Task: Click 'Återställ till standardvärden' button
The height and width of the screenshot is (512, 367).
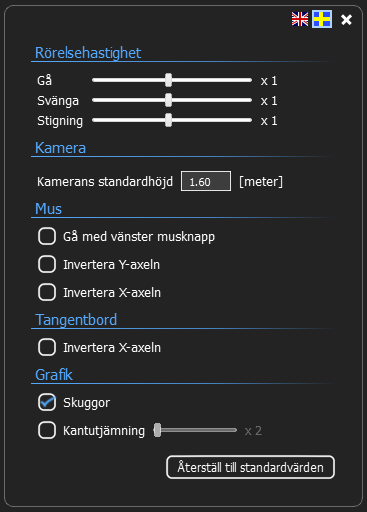Action: [x=250, y=467]
